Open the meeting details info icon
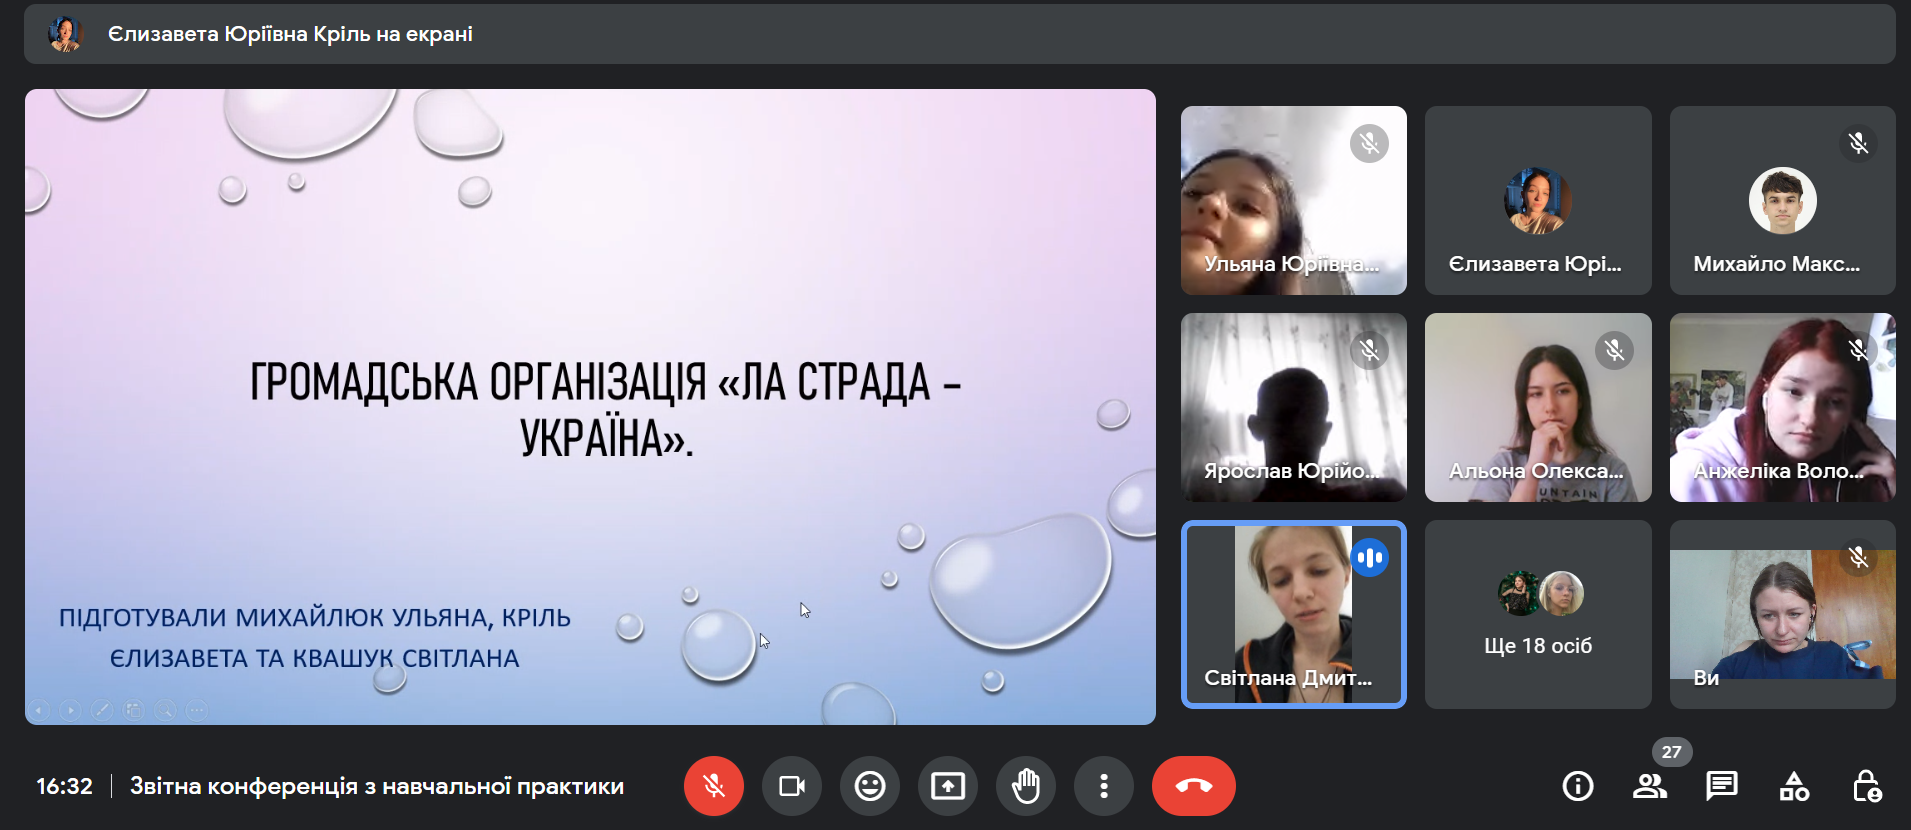 pos(1578,786)
